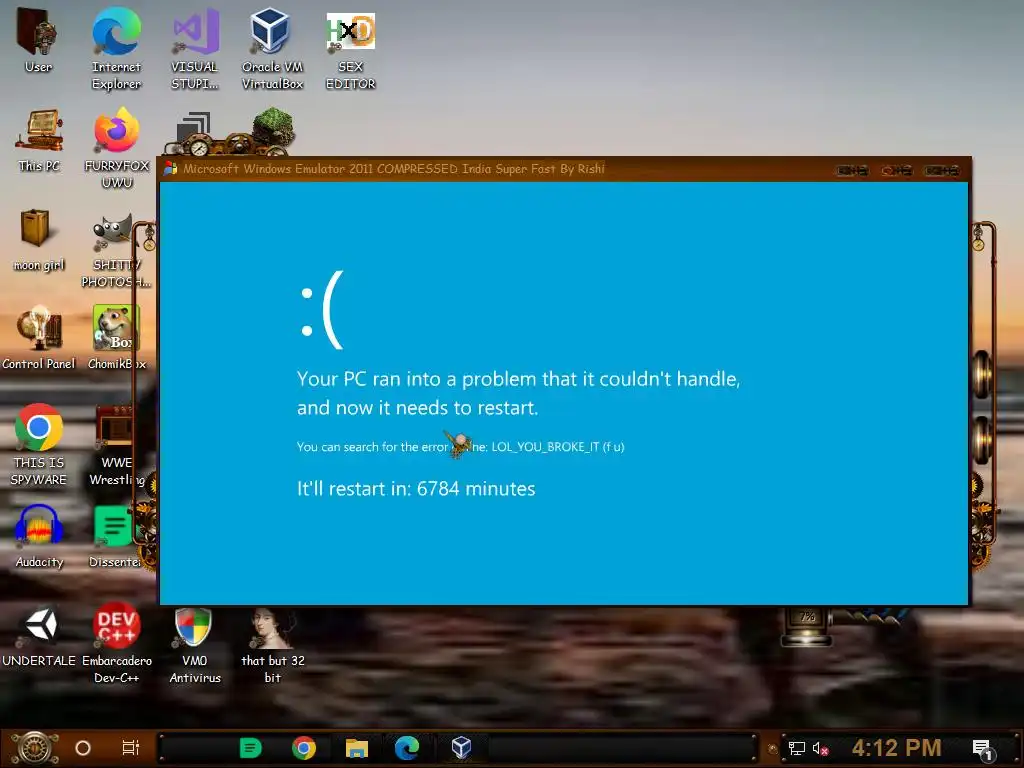Launch Oracle VM VirtualBox desktop icon

pos(272,50)
